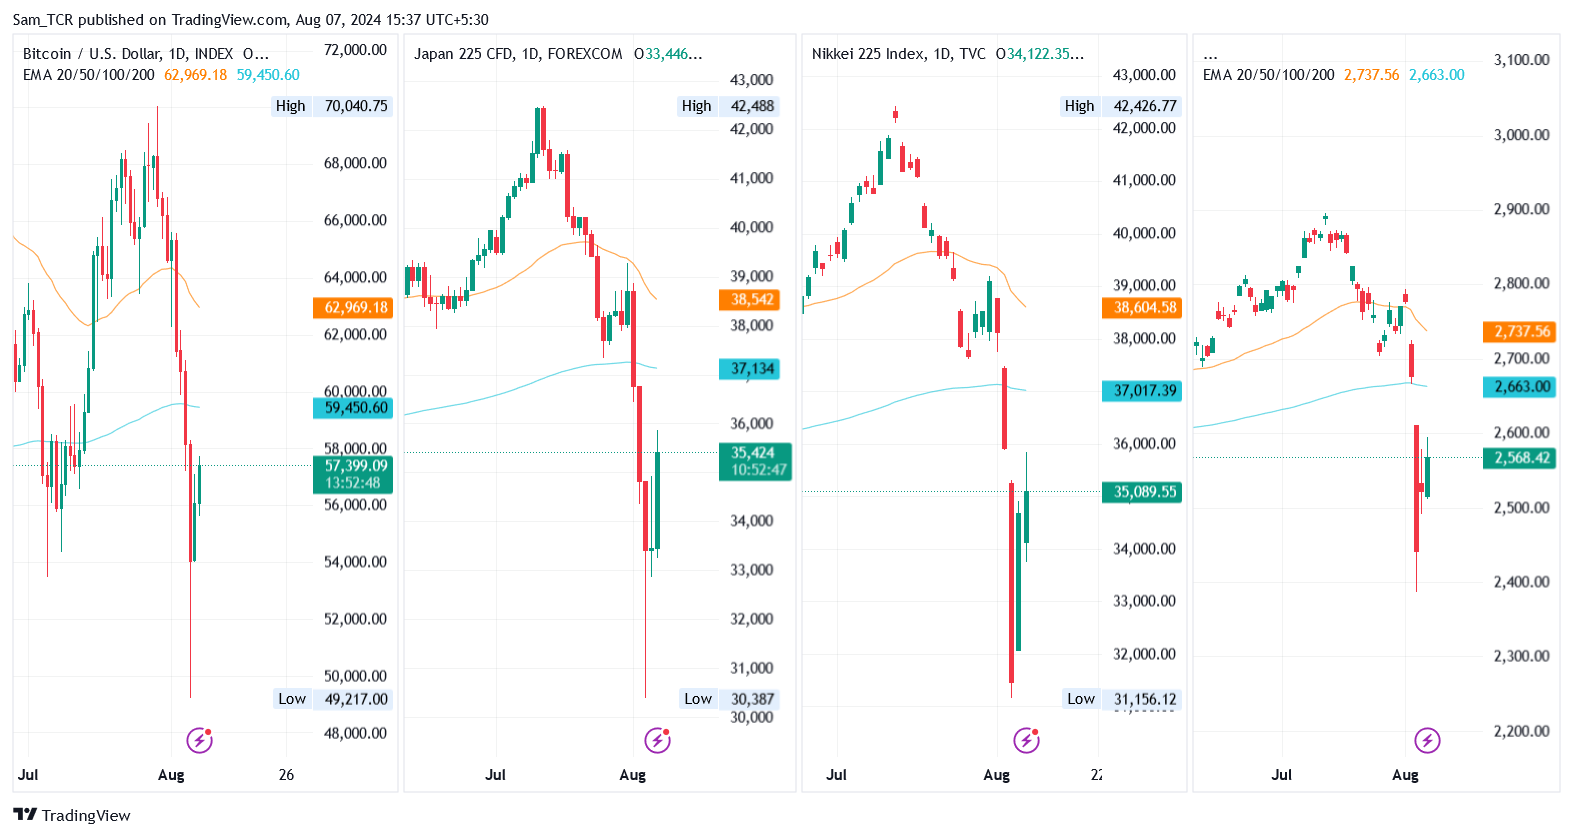Open the Bitcoin / U.S. Dollar chart title
Image resolution: width=1573 pixels, height=836 pixels.
pos(127,54)
